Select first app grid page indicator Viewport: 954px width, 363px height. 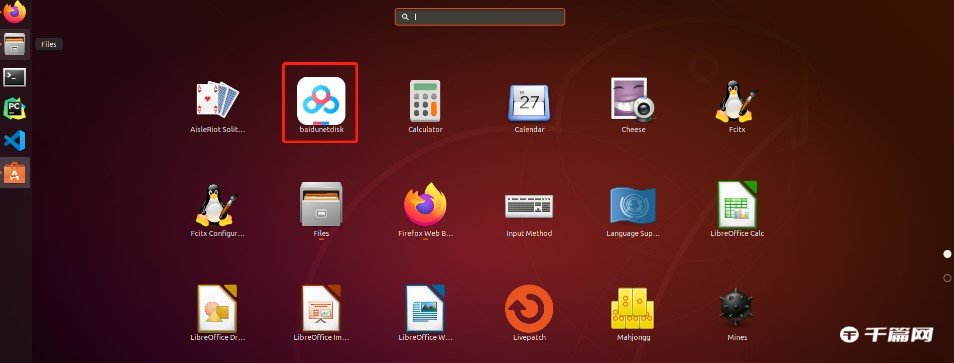point(947,254)
